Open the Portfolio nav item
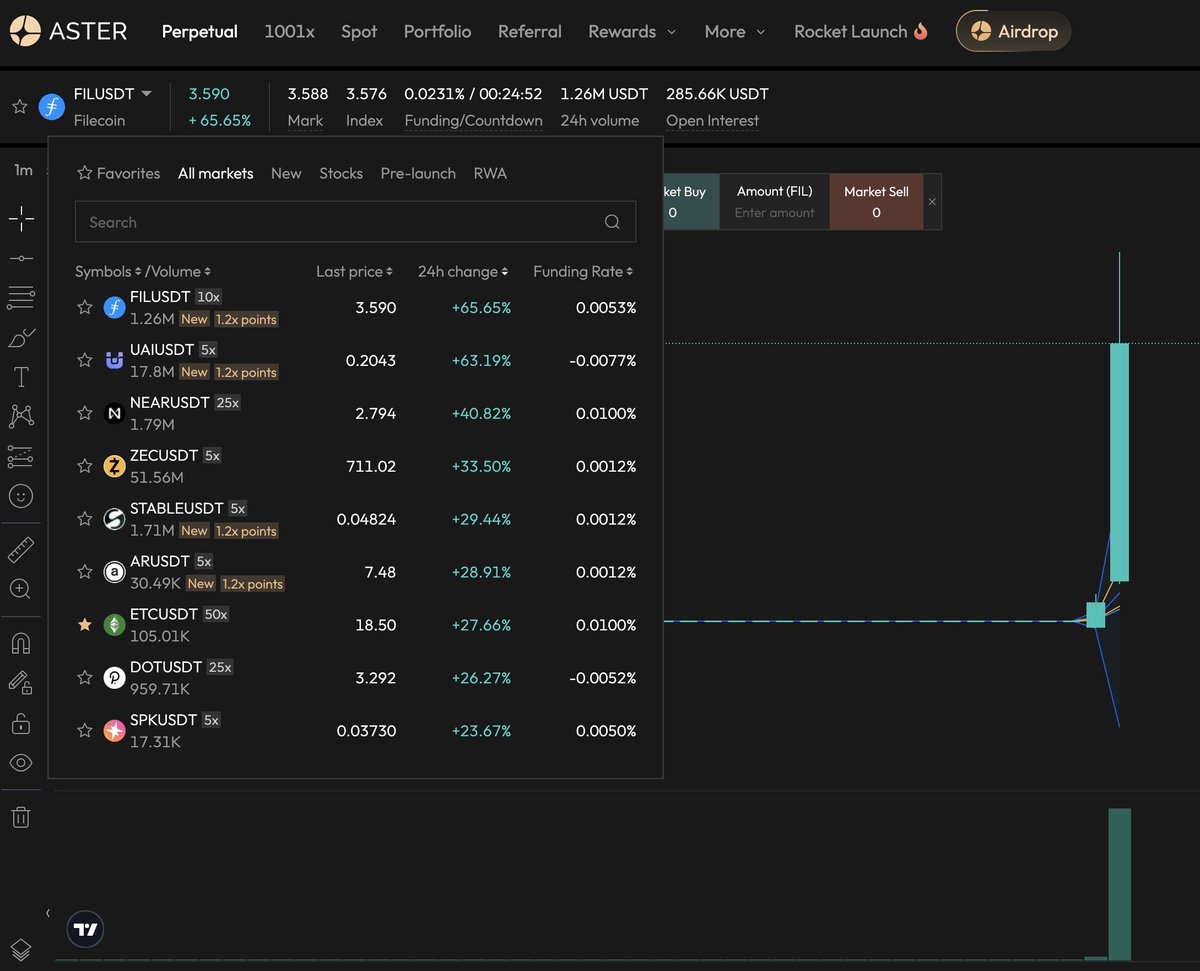 click(x=437, y=31)
